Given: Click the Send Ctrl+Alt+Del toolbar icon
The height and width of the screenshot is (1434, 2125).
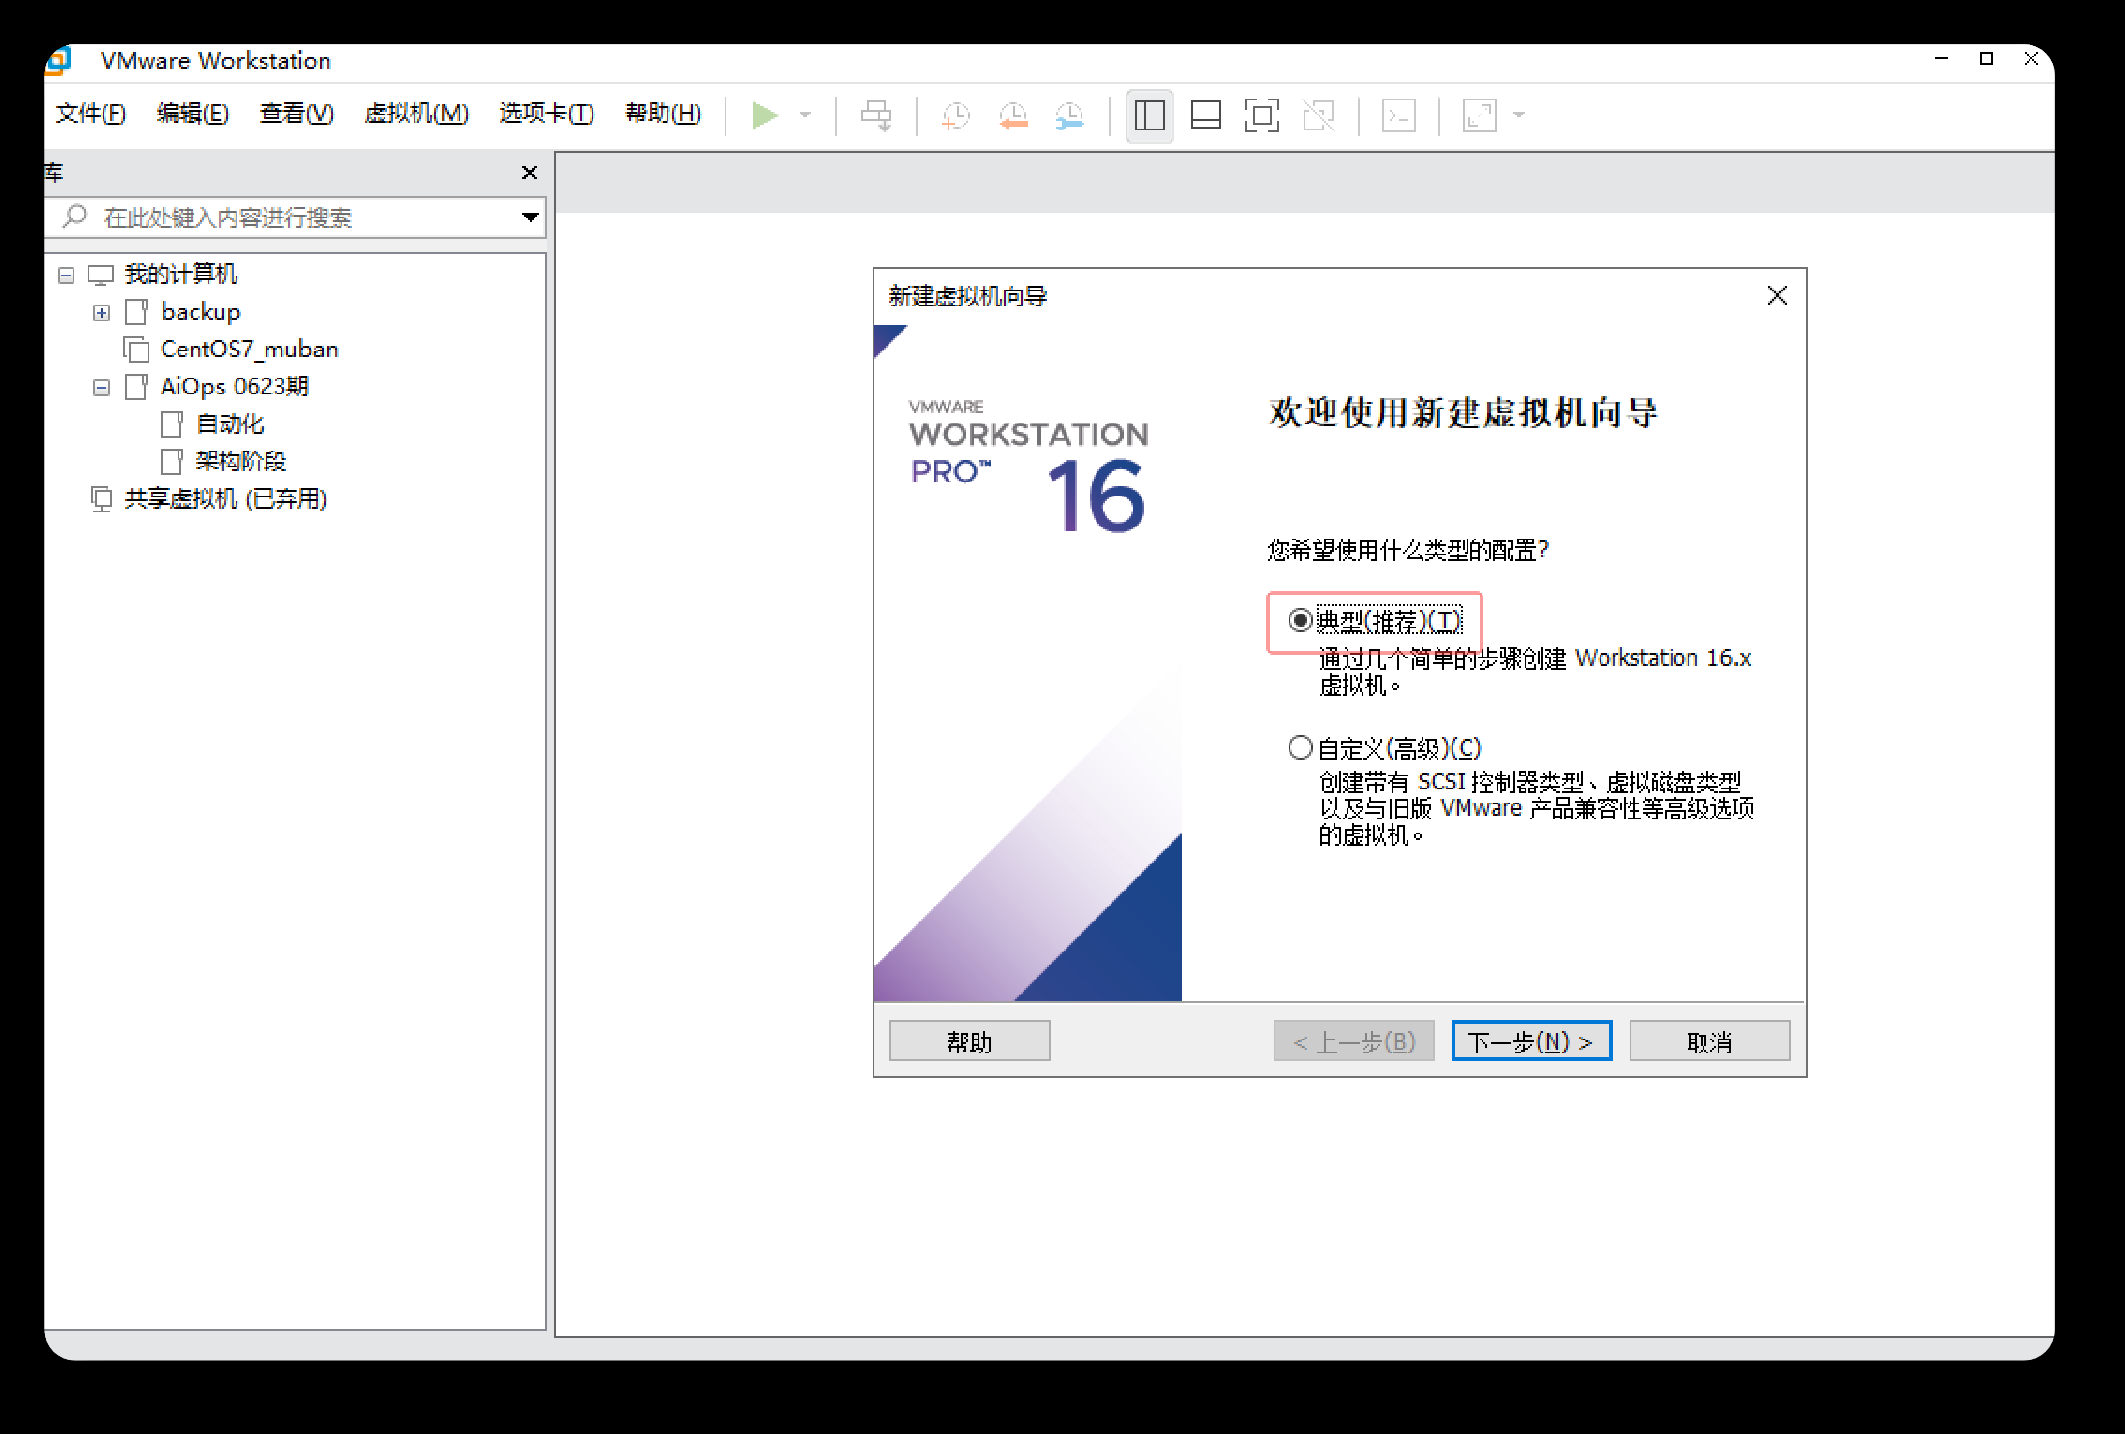Looking at the screenshot, I should click(876, 115).
